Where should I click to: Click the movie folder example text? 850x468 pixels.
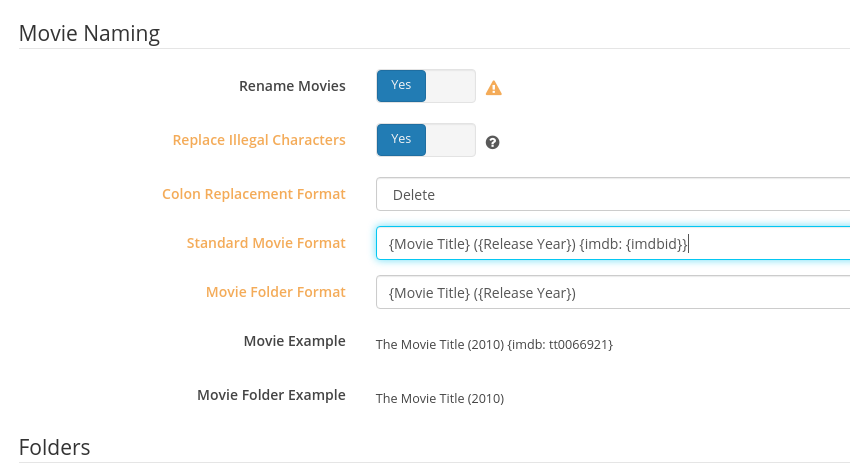pyautogui.click(x=440, y=398)
